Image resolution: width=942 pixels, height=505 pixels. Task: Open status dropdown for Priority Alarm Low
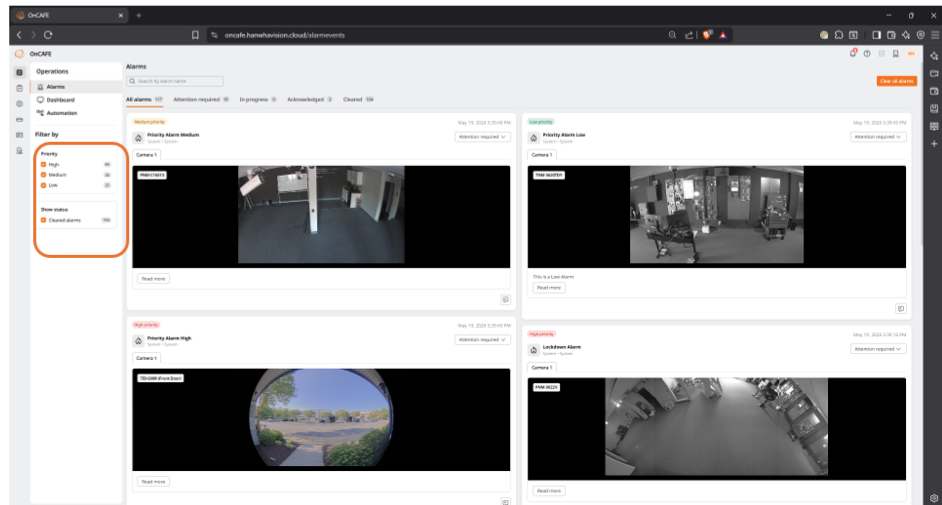point(878,137)
